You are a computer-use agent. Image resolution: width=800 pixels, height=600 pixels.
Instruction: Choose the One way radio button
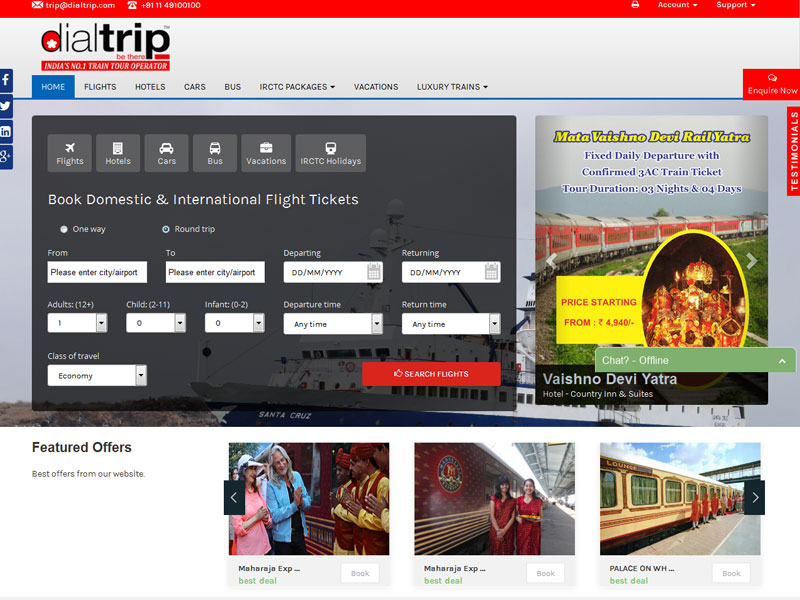pos(64,229)
